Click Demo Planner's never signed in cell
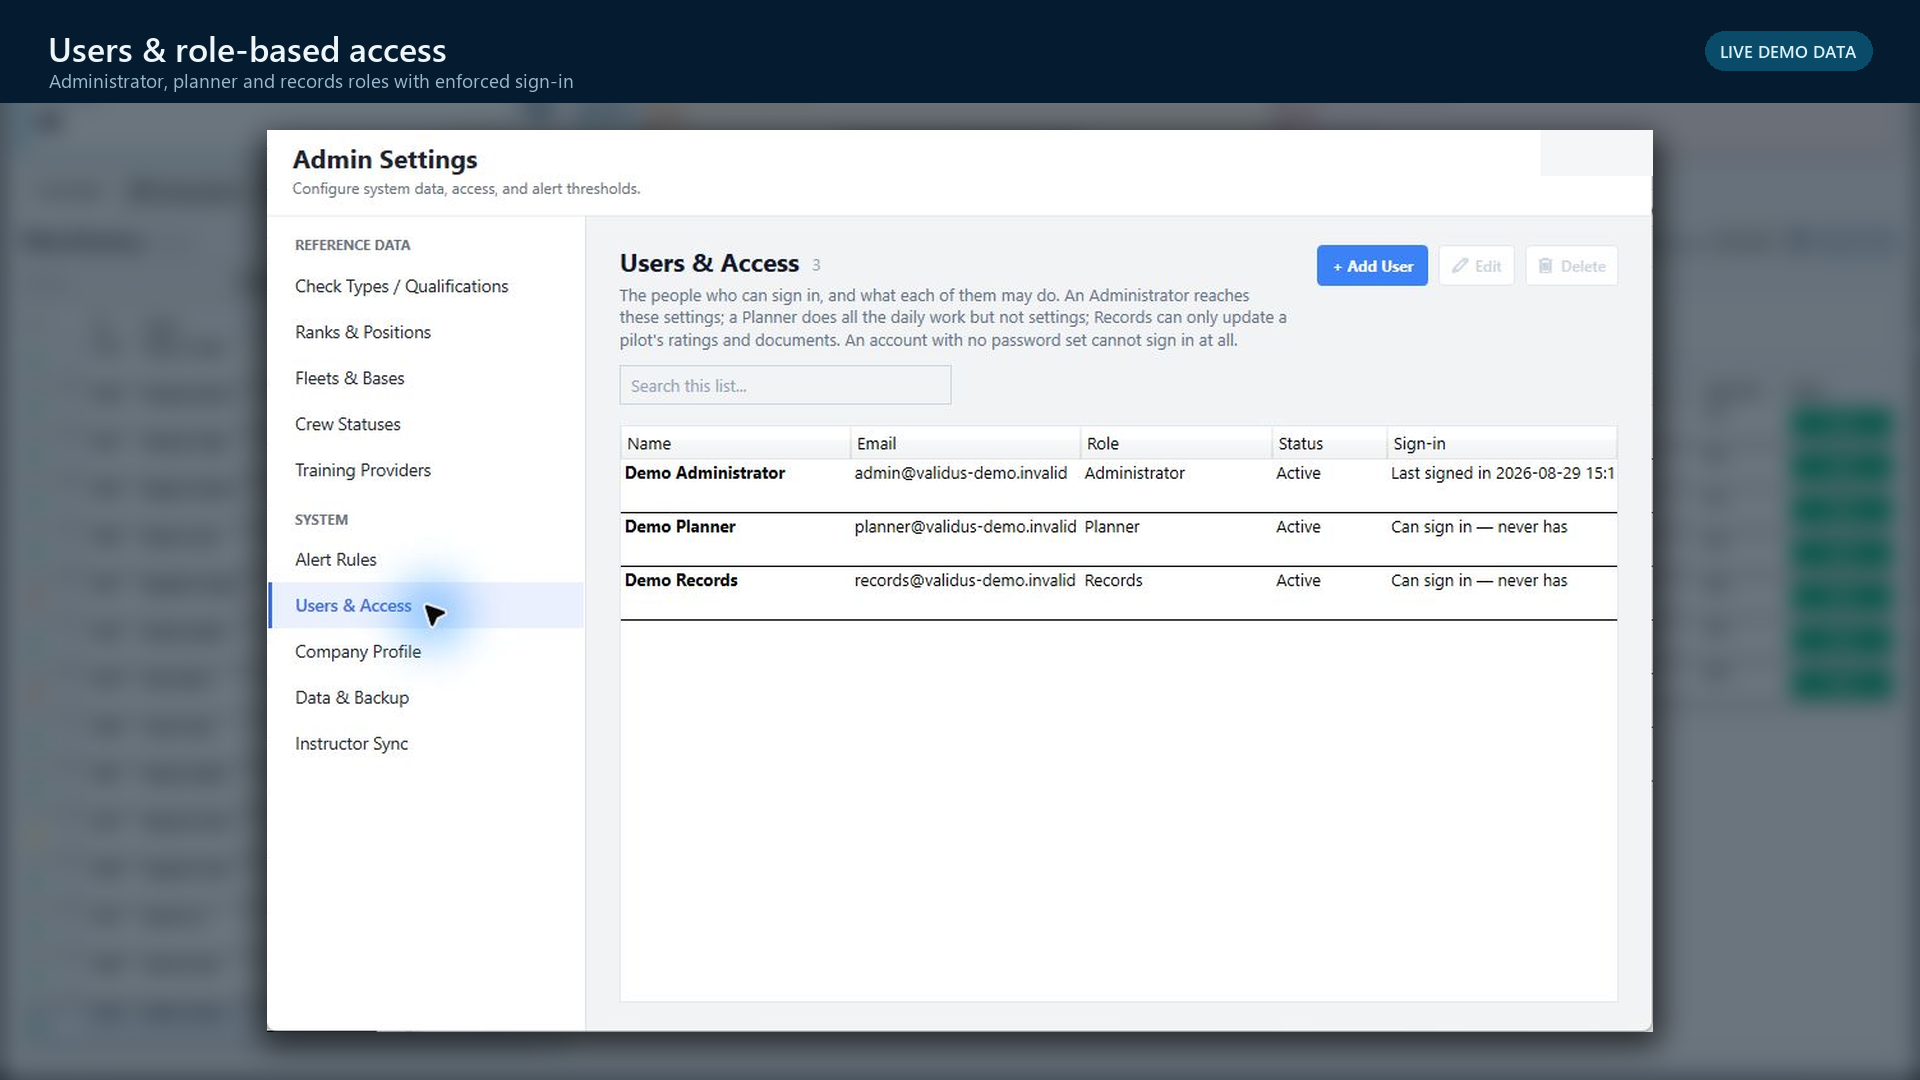The image size is (1920, 1080). click(1479, 527)
